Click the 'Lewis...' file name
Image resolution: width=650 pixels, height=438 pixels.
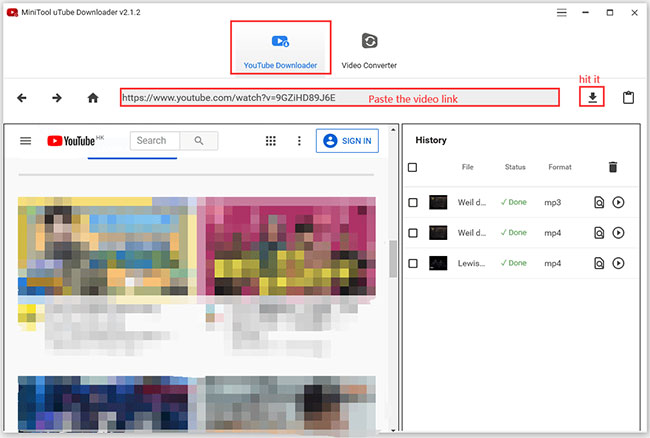[471, 263]
